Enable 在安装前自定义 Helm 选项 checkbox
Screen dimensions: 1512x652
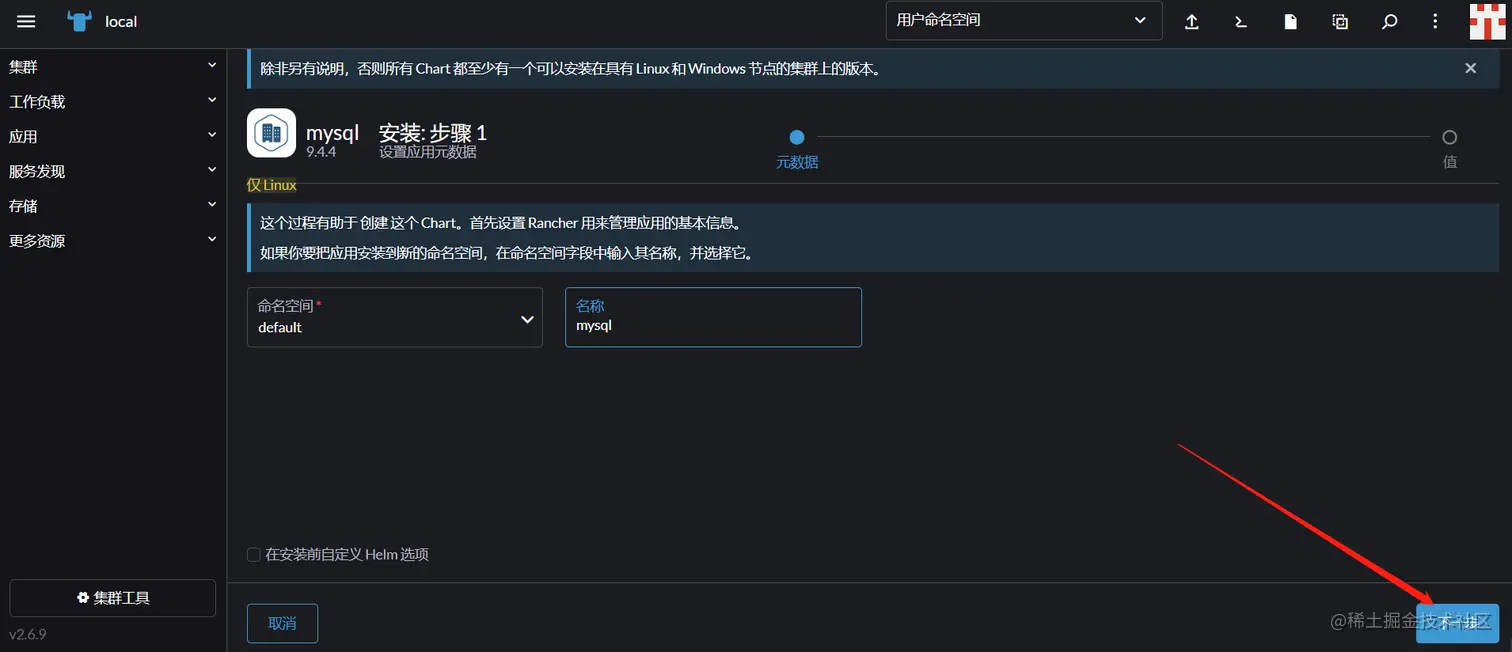[254, 554]
